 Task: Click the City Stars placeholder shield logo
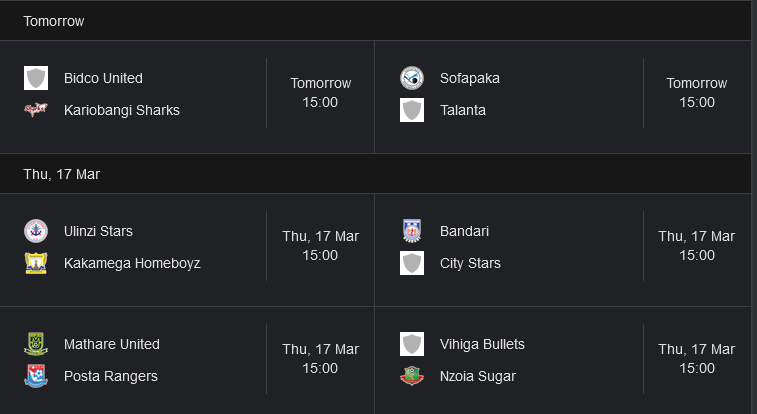click(x=412, y=263)
